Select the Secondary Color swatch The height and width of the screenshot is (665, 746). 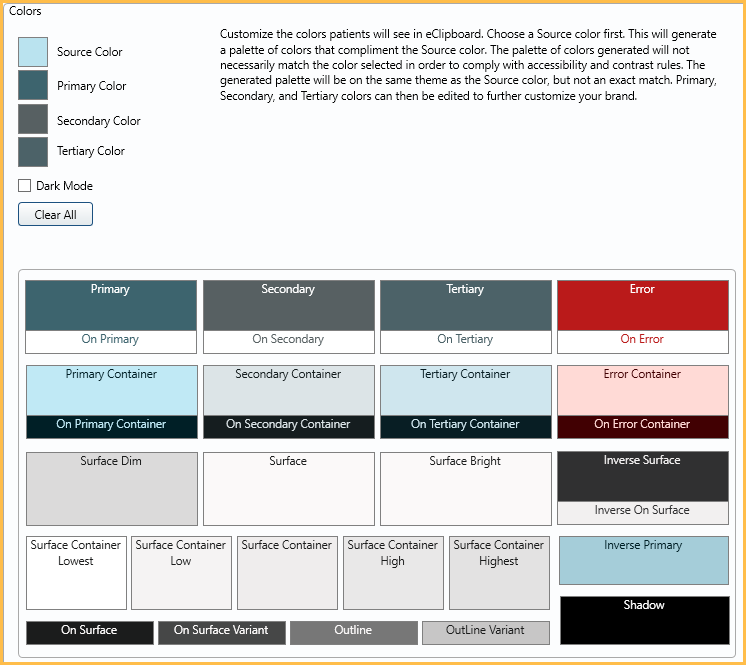(x=33, y=120)
